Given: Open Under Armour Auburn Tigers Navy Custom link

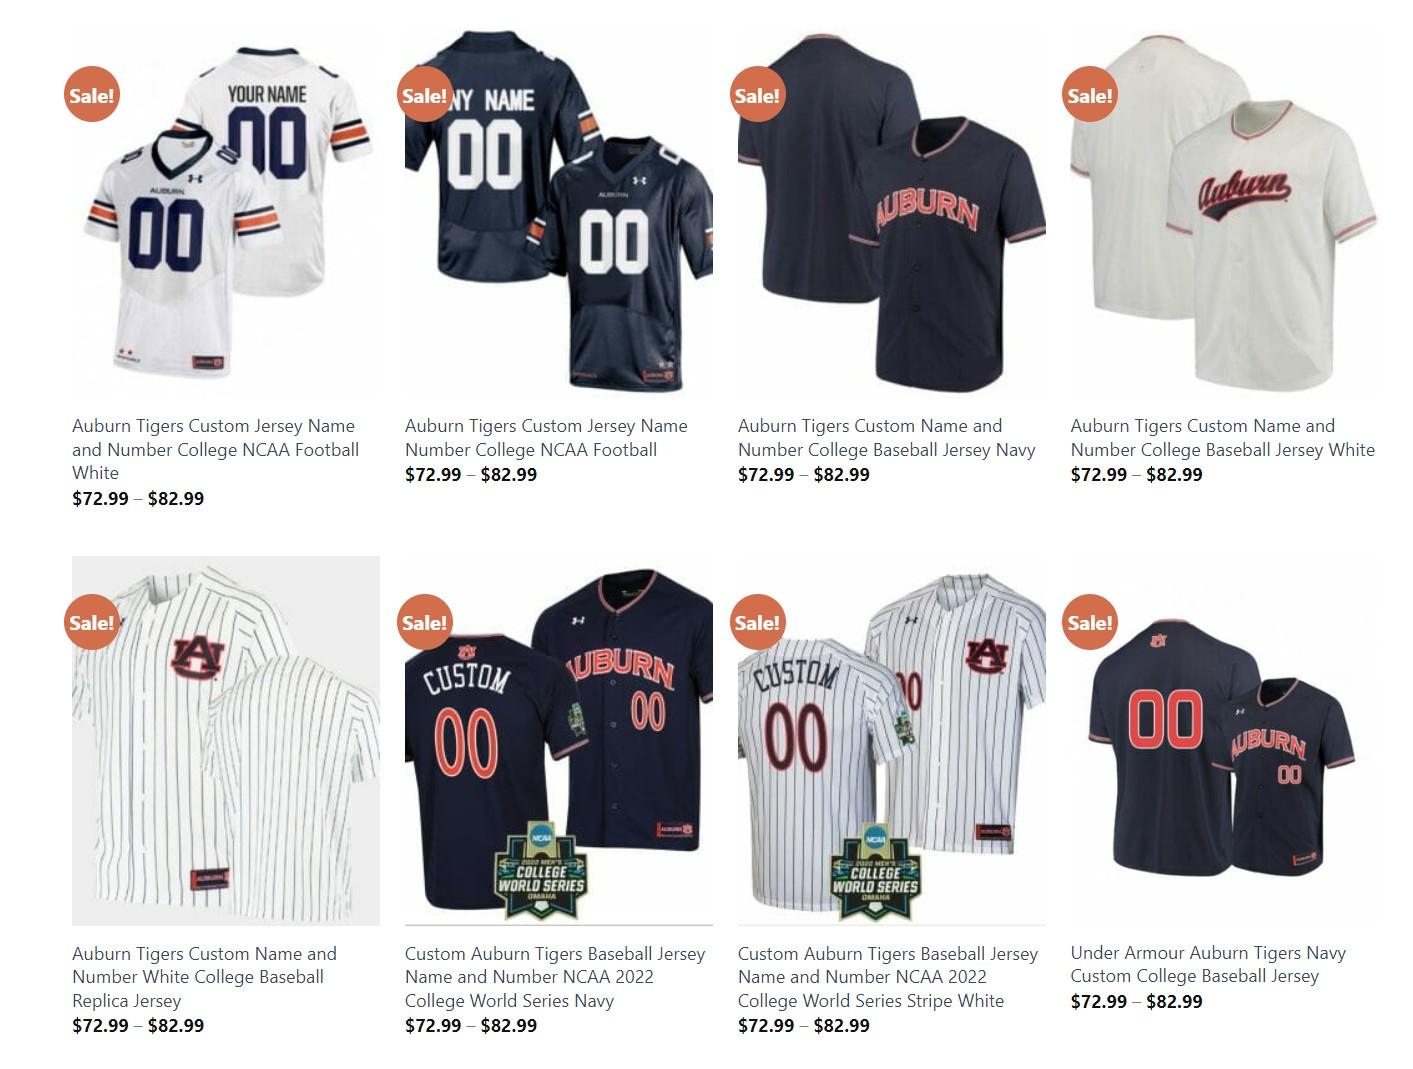Looking at the screenshot, I should 1208,964.
